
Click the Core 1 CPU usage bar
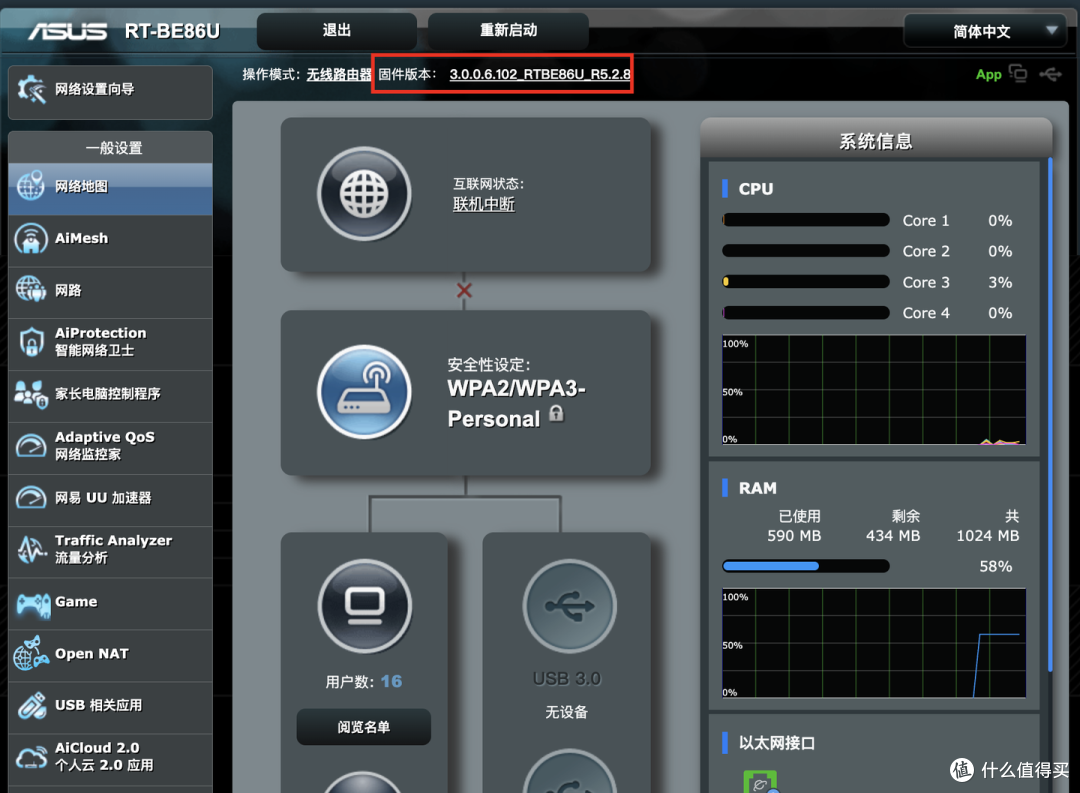coord(806,220)
